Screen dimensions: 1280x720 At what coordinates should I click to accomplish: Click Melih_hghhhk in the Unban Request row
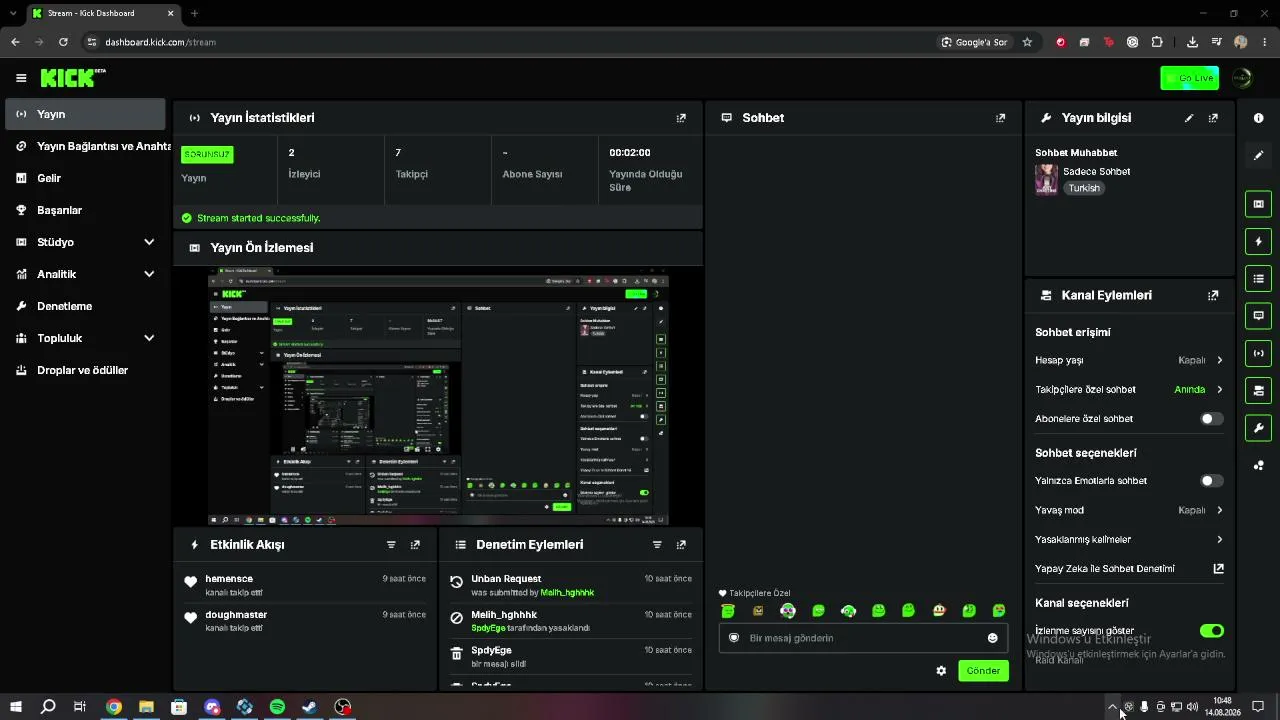tap(567, 593)
